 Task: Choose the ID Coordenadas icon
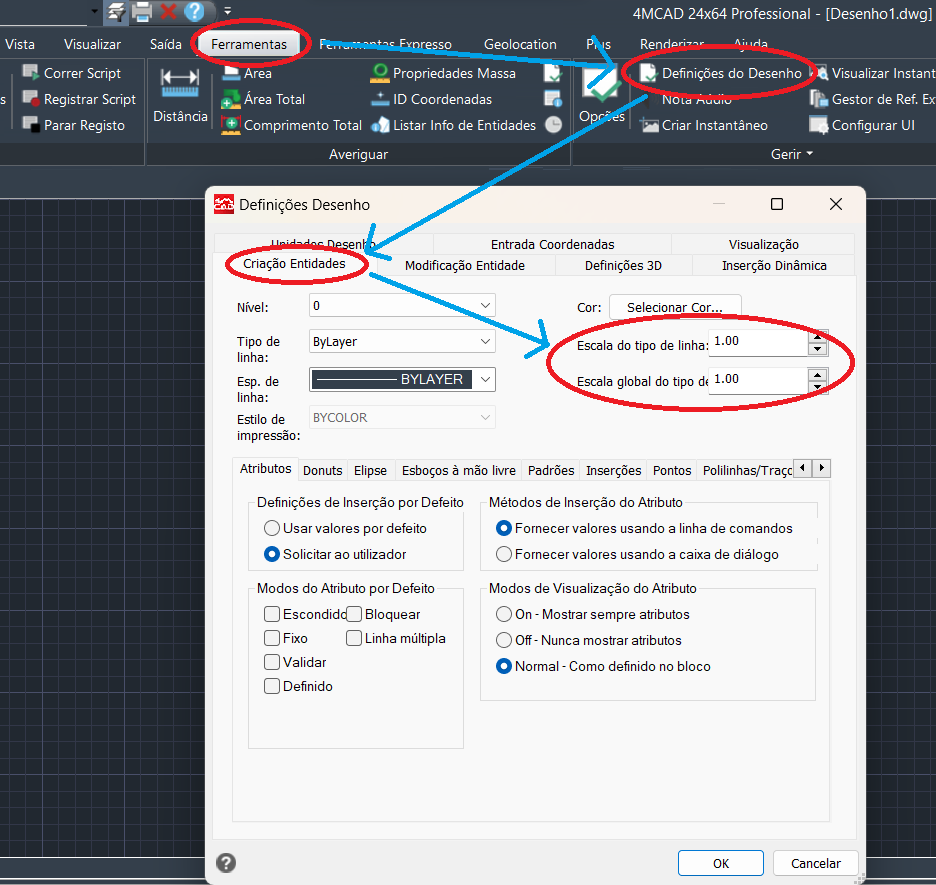pyautogui.click(x=380, y=98)
